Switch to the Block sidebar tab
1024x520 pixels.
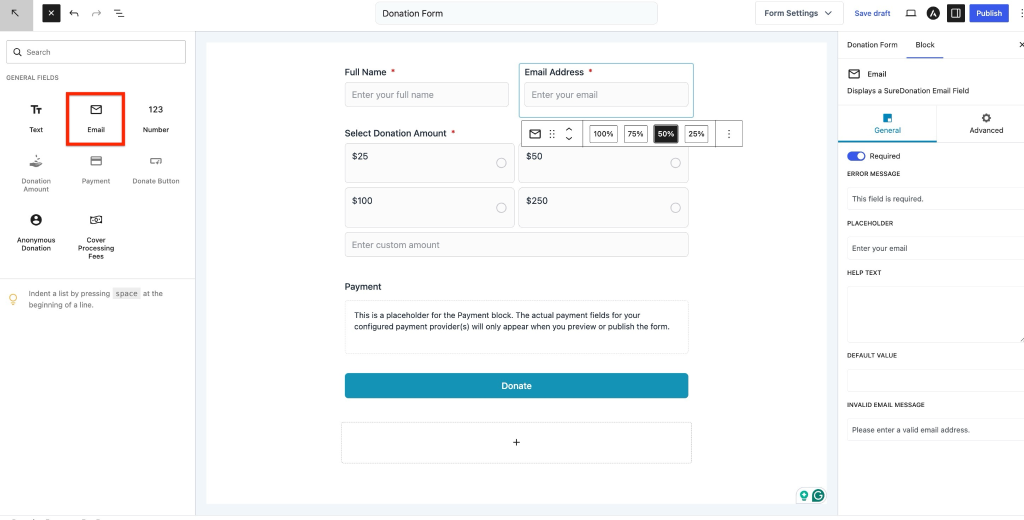pyautogui.click(x=925, y=45)
